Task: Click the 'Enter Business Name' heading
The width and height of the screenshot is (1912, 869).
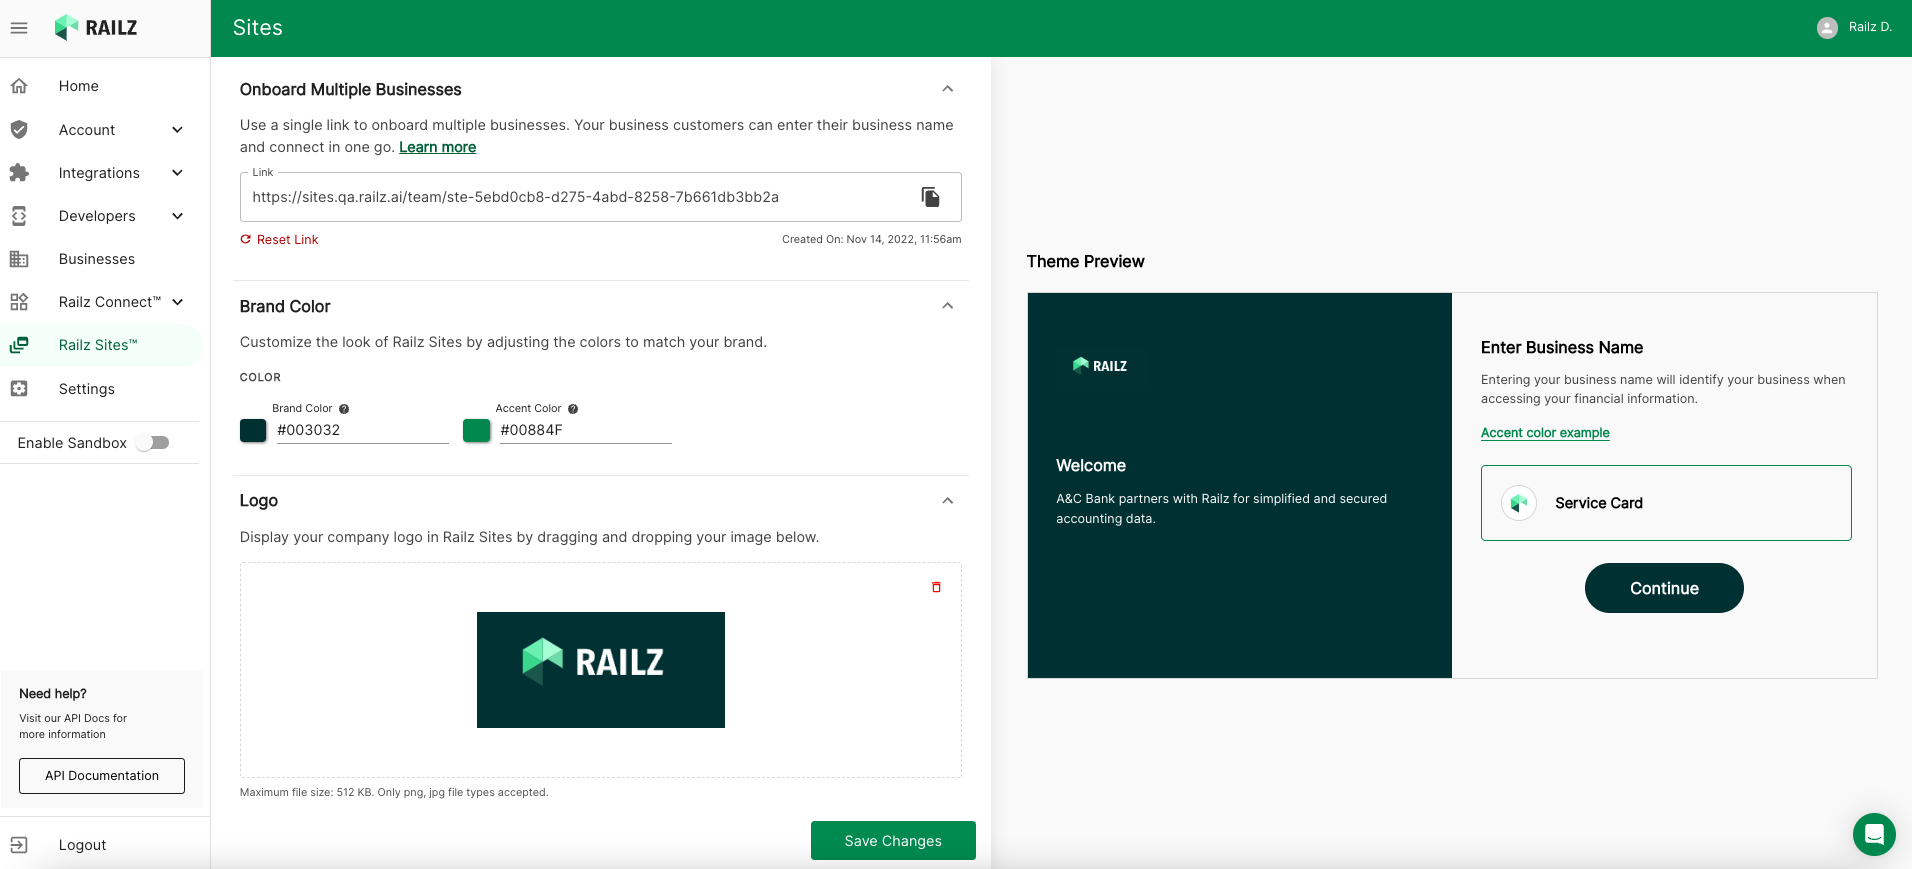Action: pos(1562,347)
